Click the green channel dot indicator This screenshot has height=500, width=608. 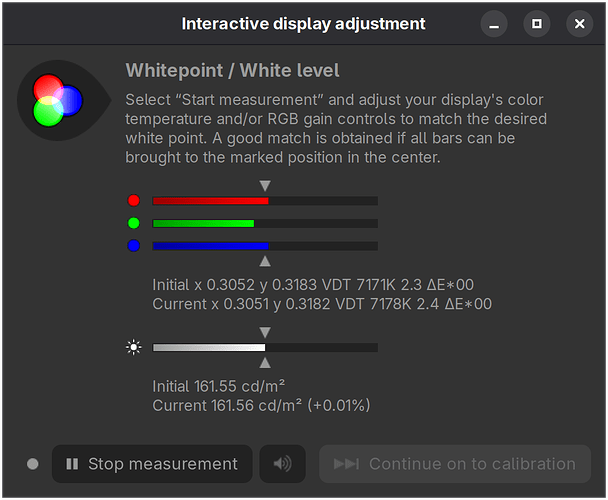pyautogui.click(x=134, y=223)
